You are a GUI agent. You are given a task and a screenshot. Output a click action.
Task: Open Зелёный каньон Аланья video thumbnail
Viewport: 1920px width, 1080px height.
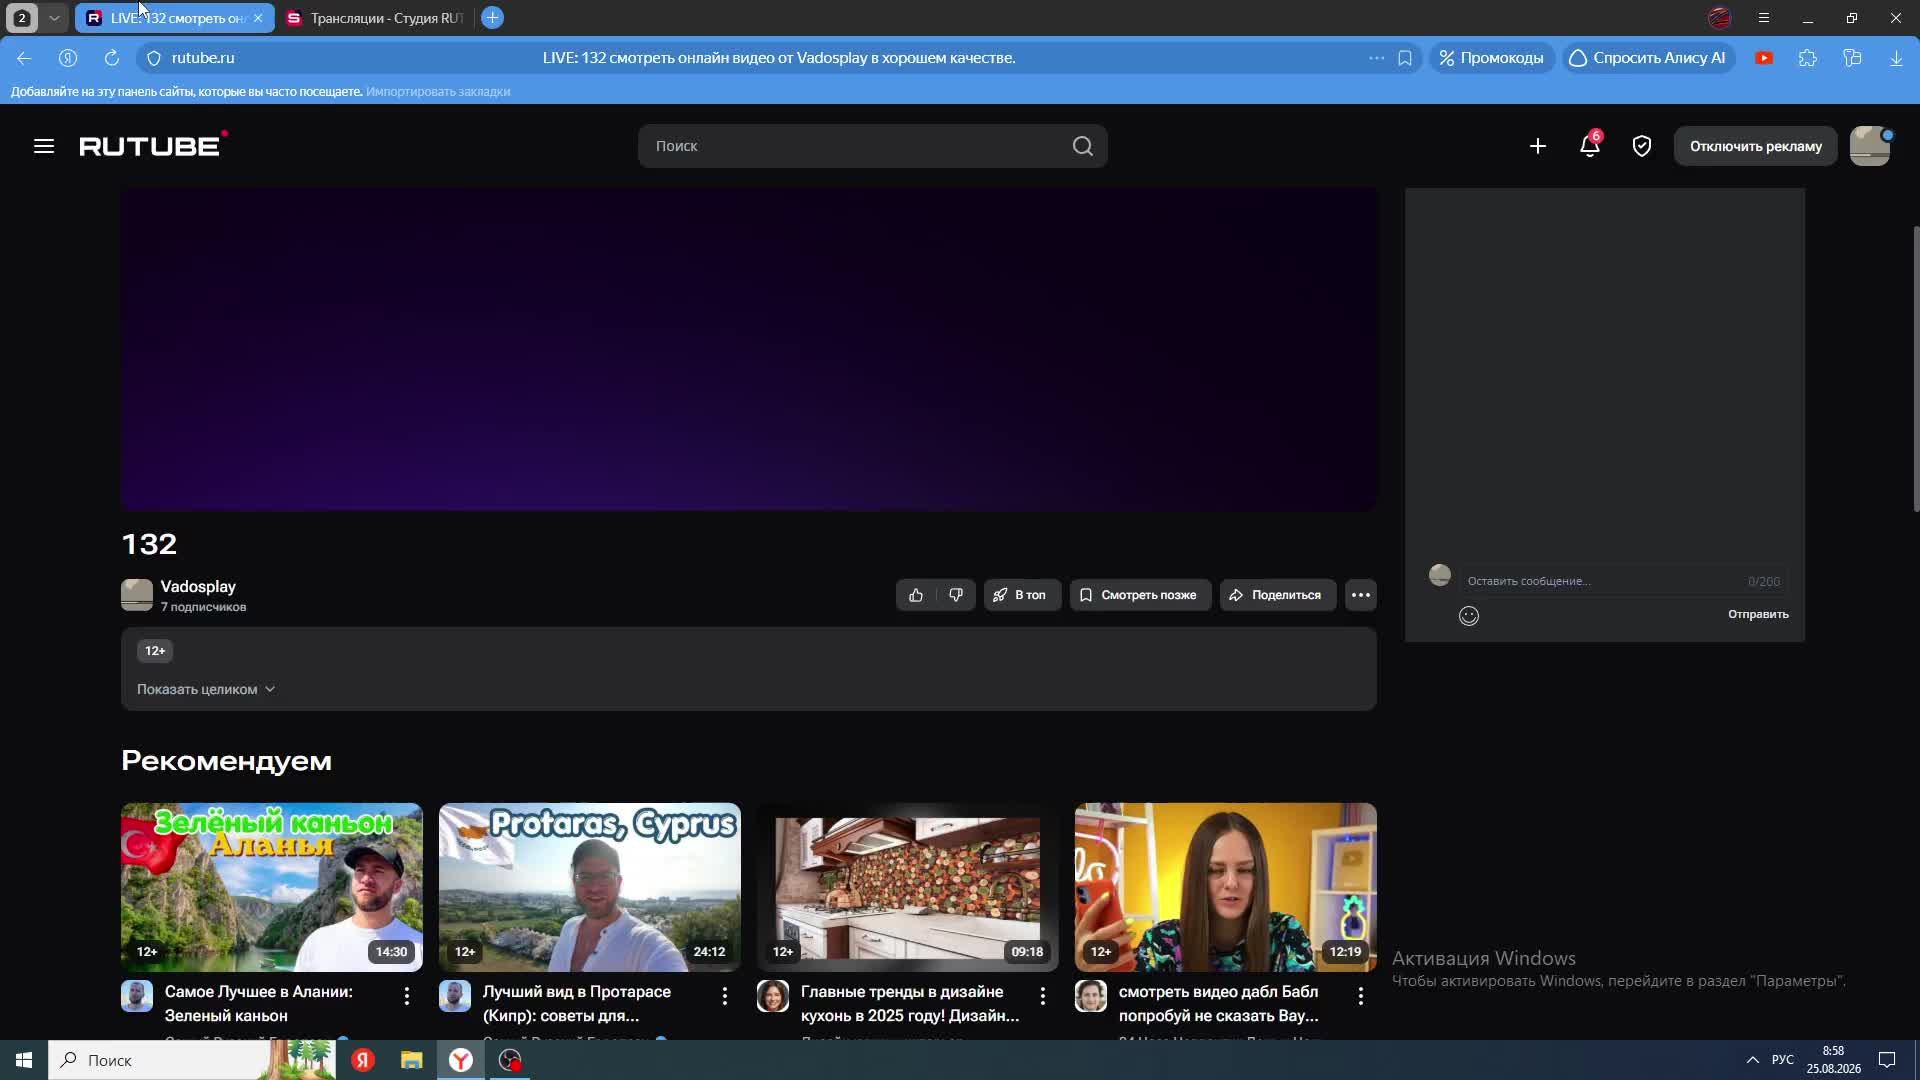272,887
